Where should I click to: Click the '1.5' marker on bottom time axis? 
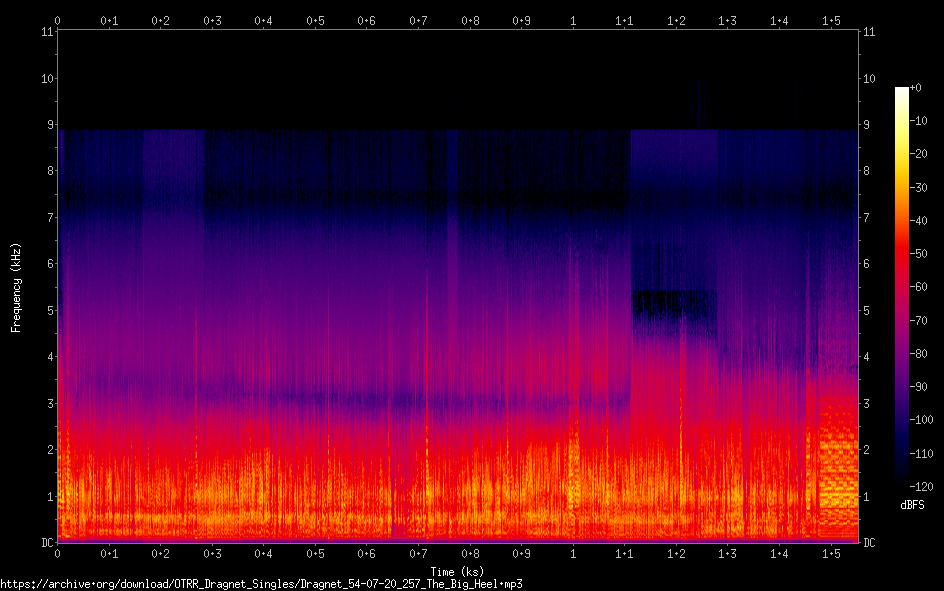click(831, 553)
